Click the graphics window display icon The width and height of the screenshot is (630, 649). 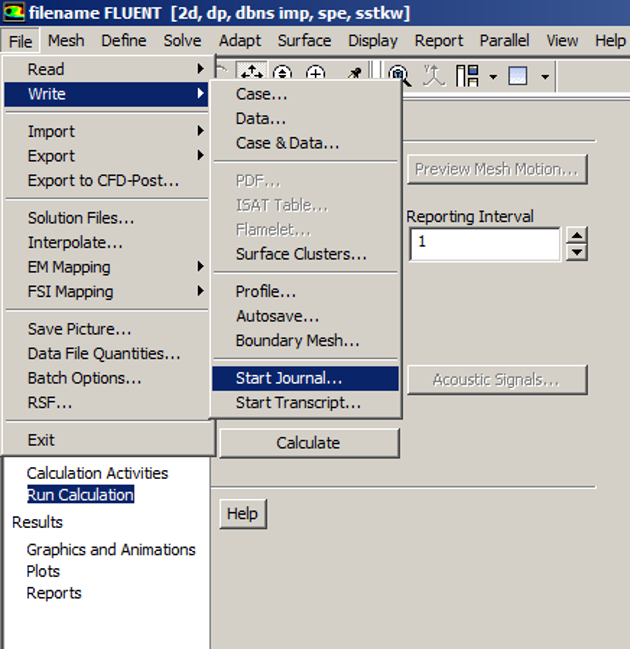pyautogui.click(x=518, y=76)
